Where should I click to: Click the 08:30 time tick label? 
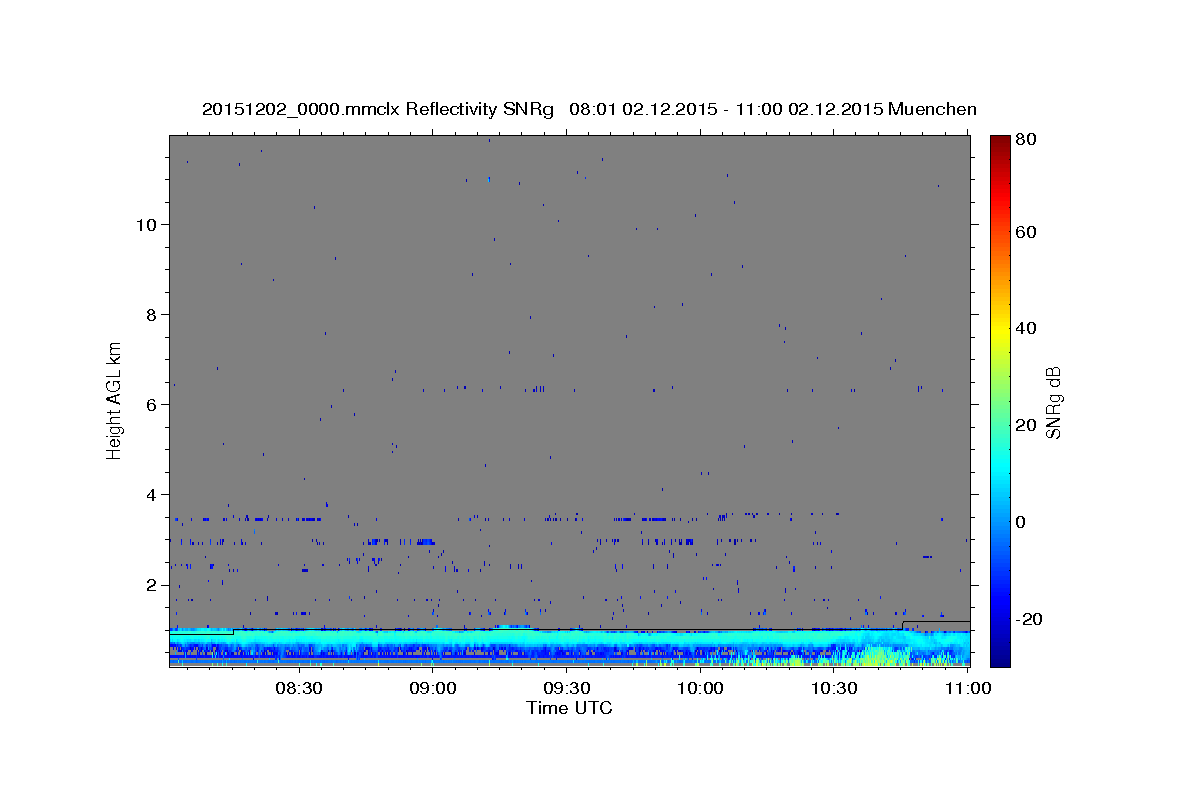coord(298,688)
